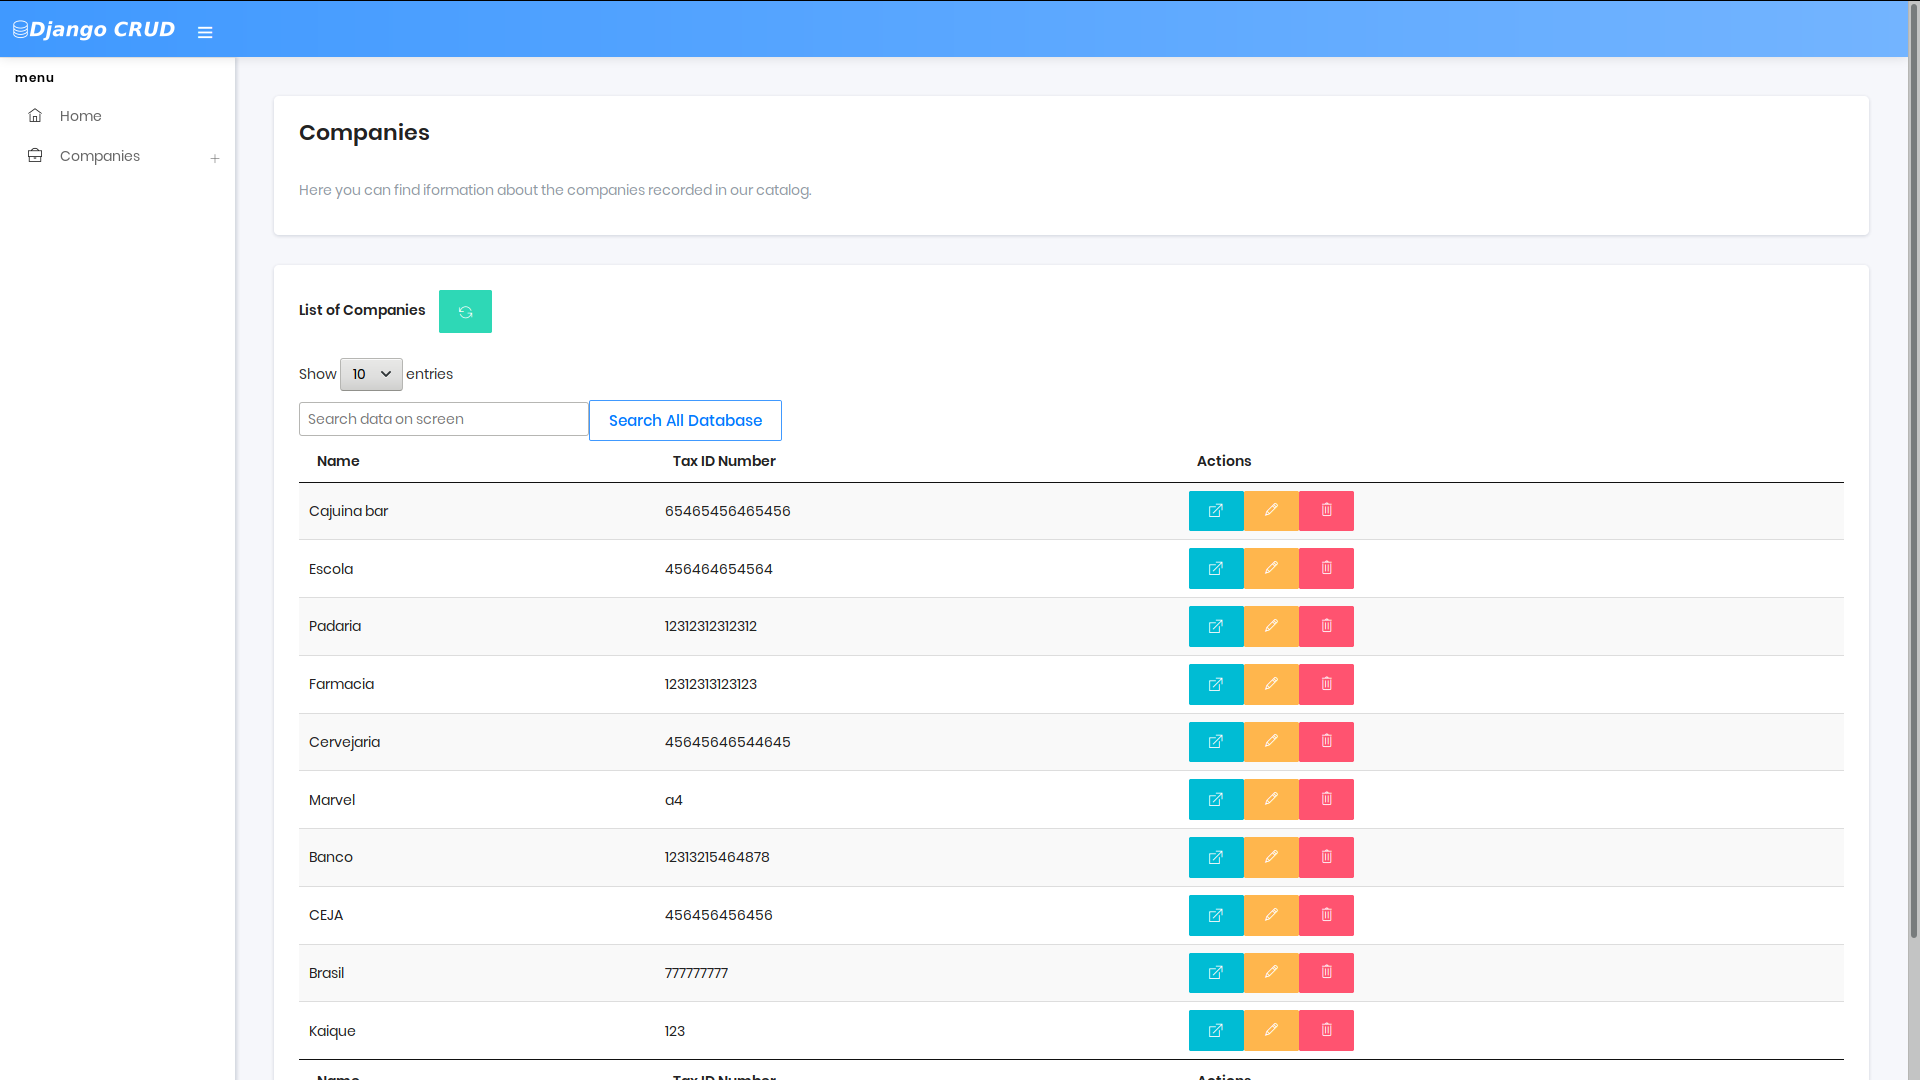This screenshot has width=1920, height=1080.
Task: Focus the Search data on screen field
Action: pos(443,419)
